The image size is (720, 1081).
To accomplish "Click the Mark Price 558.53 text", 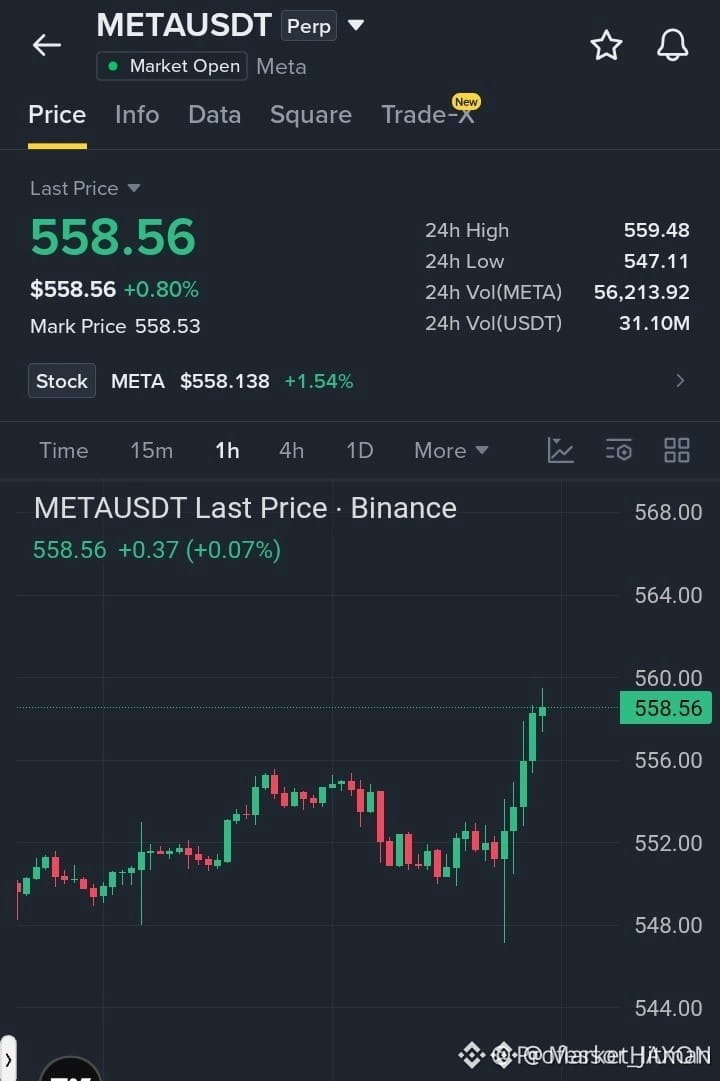I will (x=115, y=326).
